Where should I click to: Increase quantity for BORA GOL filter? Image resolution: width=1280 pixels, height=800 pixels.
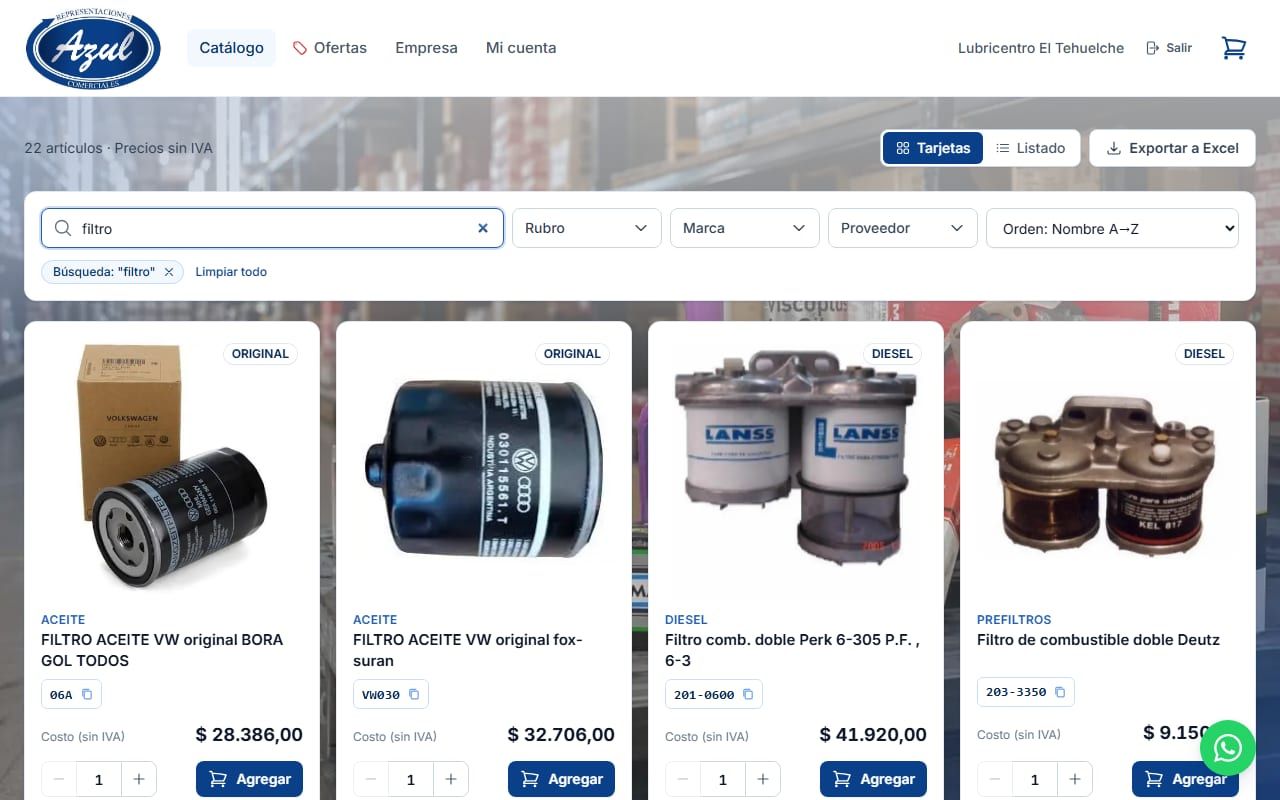point(139,779)
